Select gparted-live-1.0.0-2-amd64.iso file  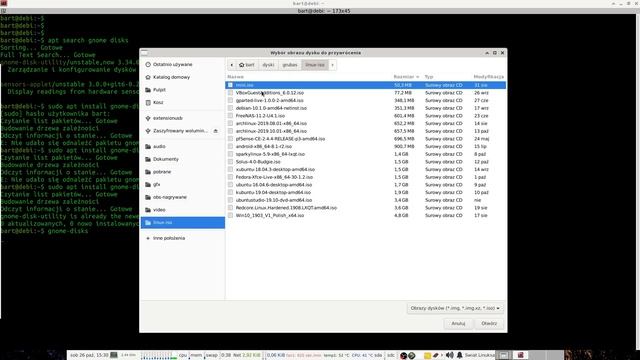pyautogui.click(x=366, y=100)
